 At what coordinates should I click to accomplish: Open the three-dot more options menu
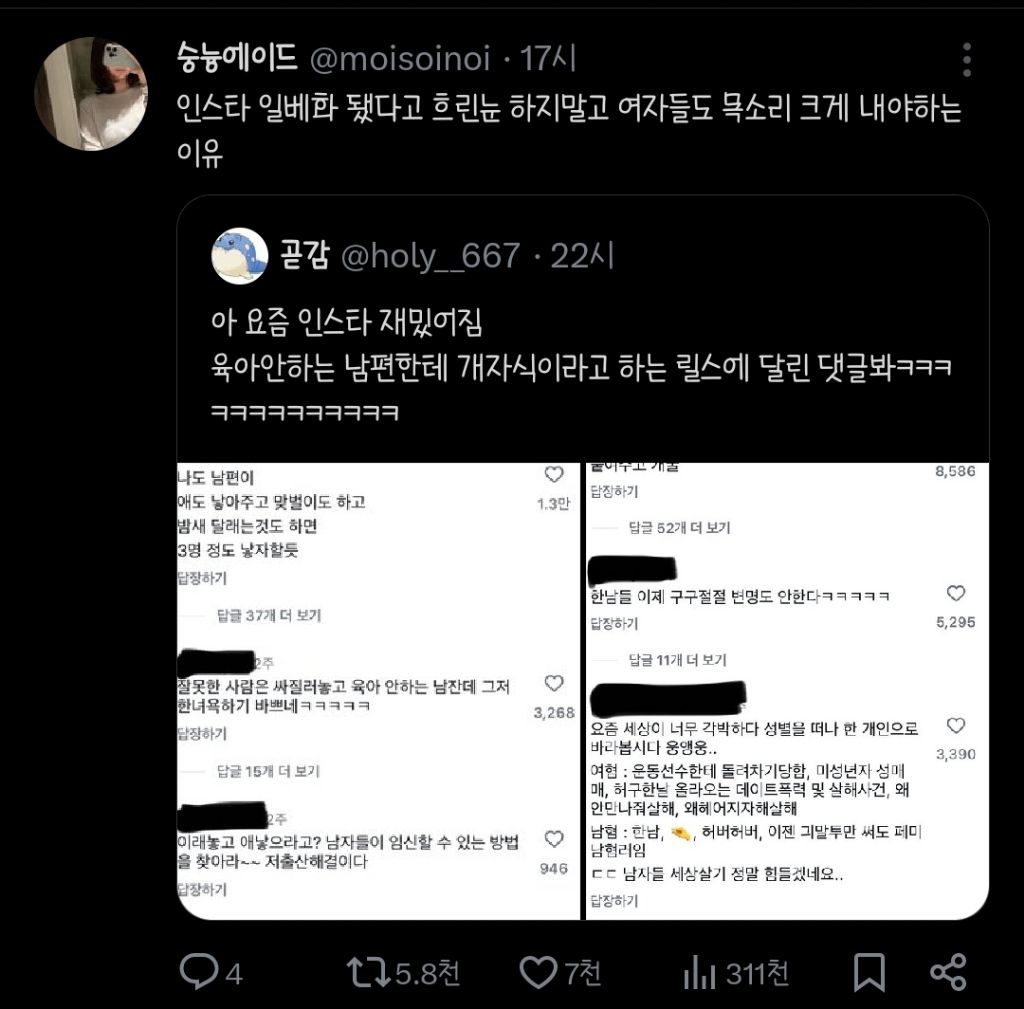pyautogui.click(x=967, y=60)
